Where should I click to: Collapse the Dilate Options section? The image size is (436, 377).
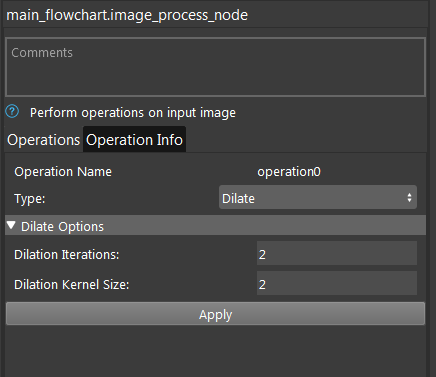[215, 226]
